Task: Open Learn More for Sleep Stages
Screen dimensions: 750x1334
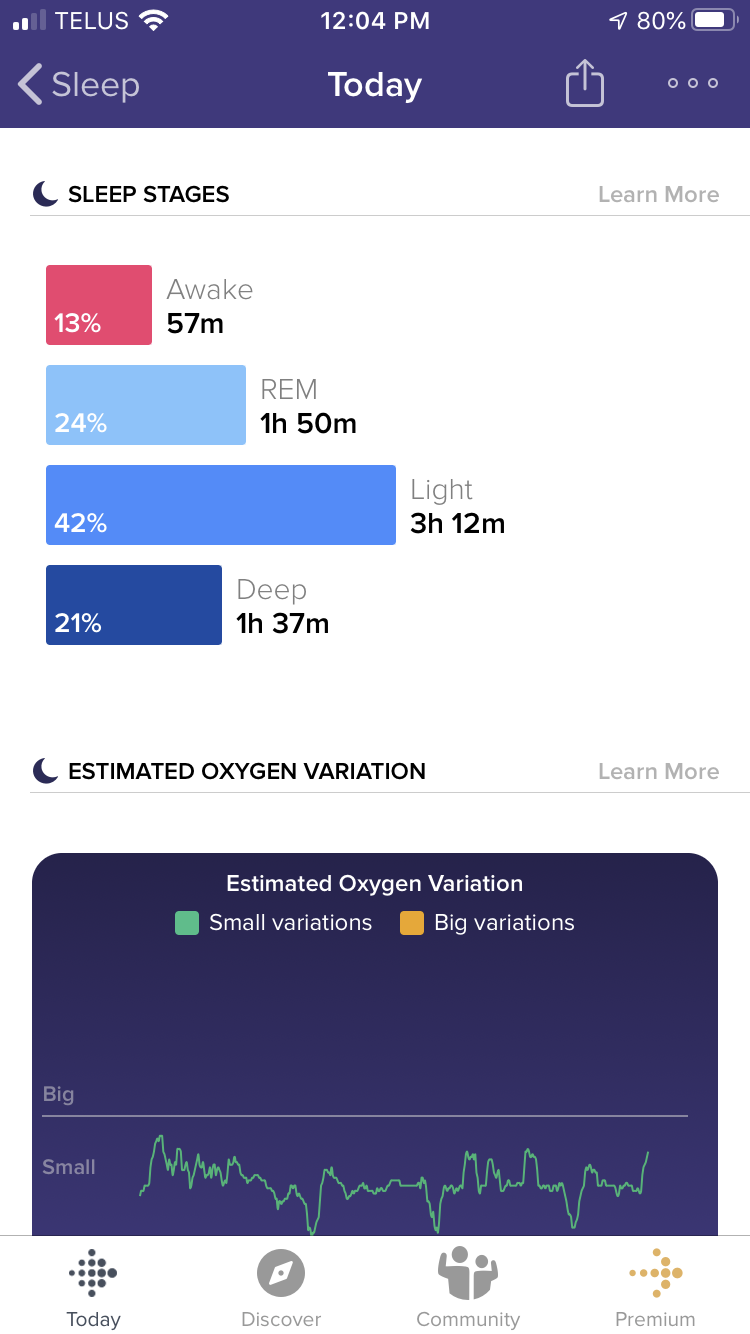Action: click(x=658, y=194)
